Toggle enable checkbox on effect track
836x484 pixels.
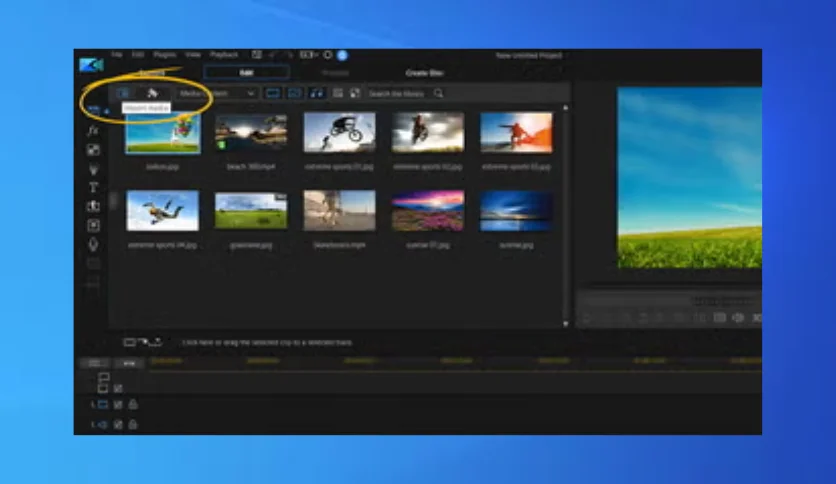pyautogui.click(x=118, y=388)
